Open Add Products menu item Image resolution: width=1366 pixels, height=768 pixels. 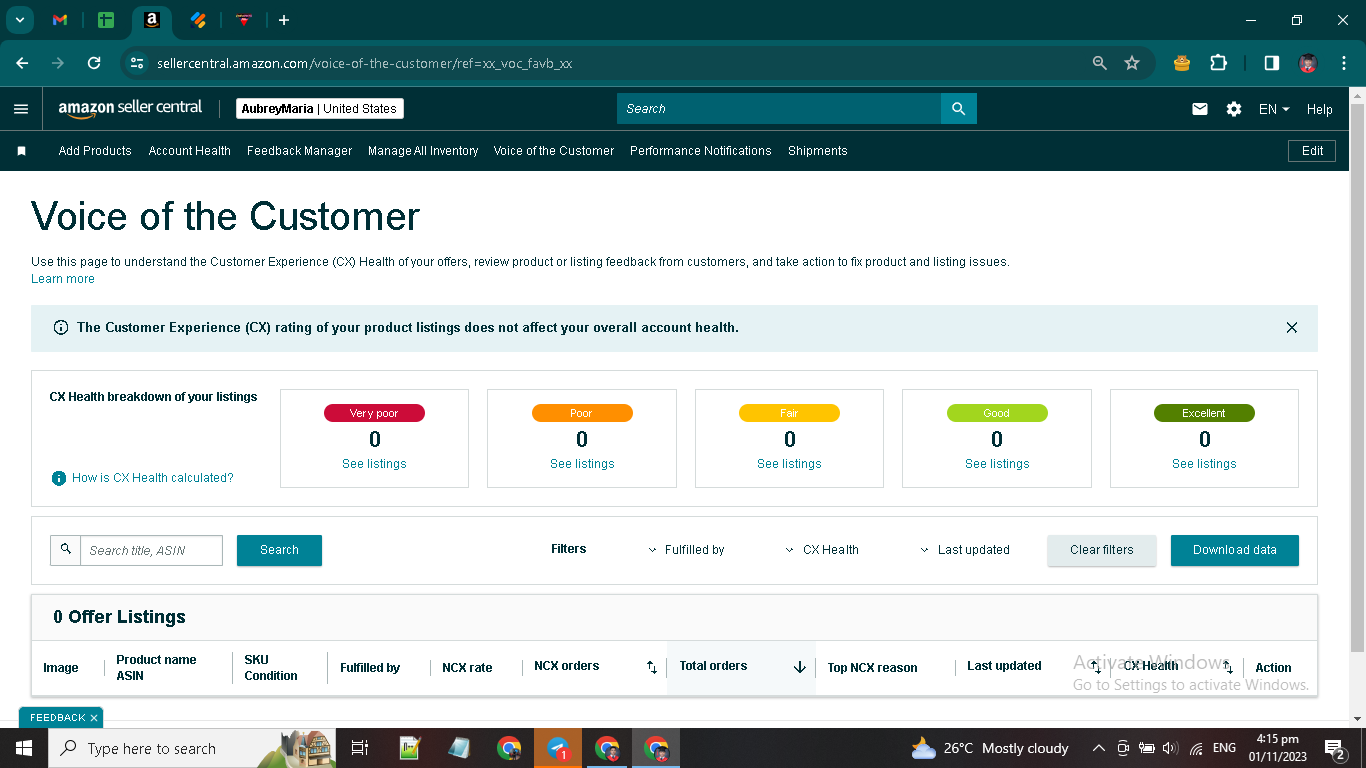click(x=95, y=151)
